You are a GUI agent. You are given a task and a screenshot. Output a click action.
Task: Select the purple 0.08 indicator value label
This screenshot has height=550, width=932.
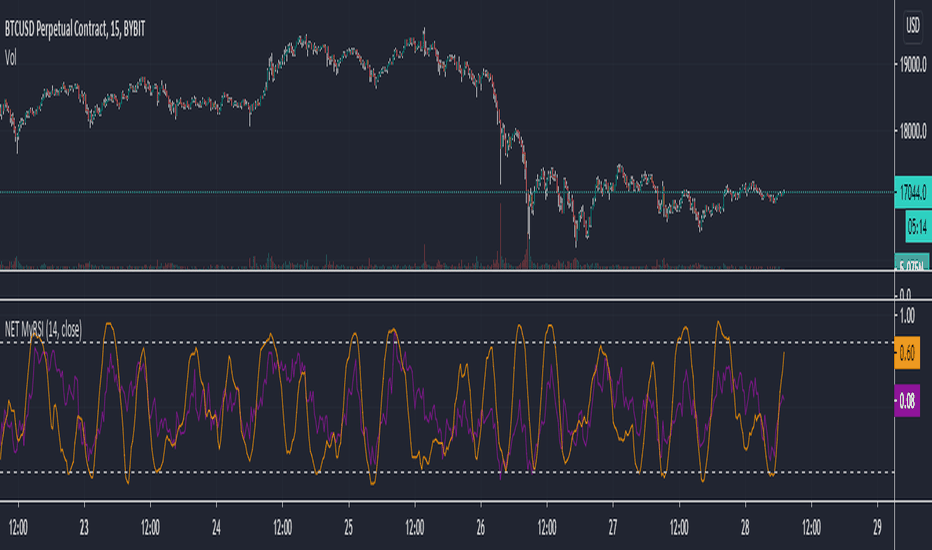[x=907, y=401]
